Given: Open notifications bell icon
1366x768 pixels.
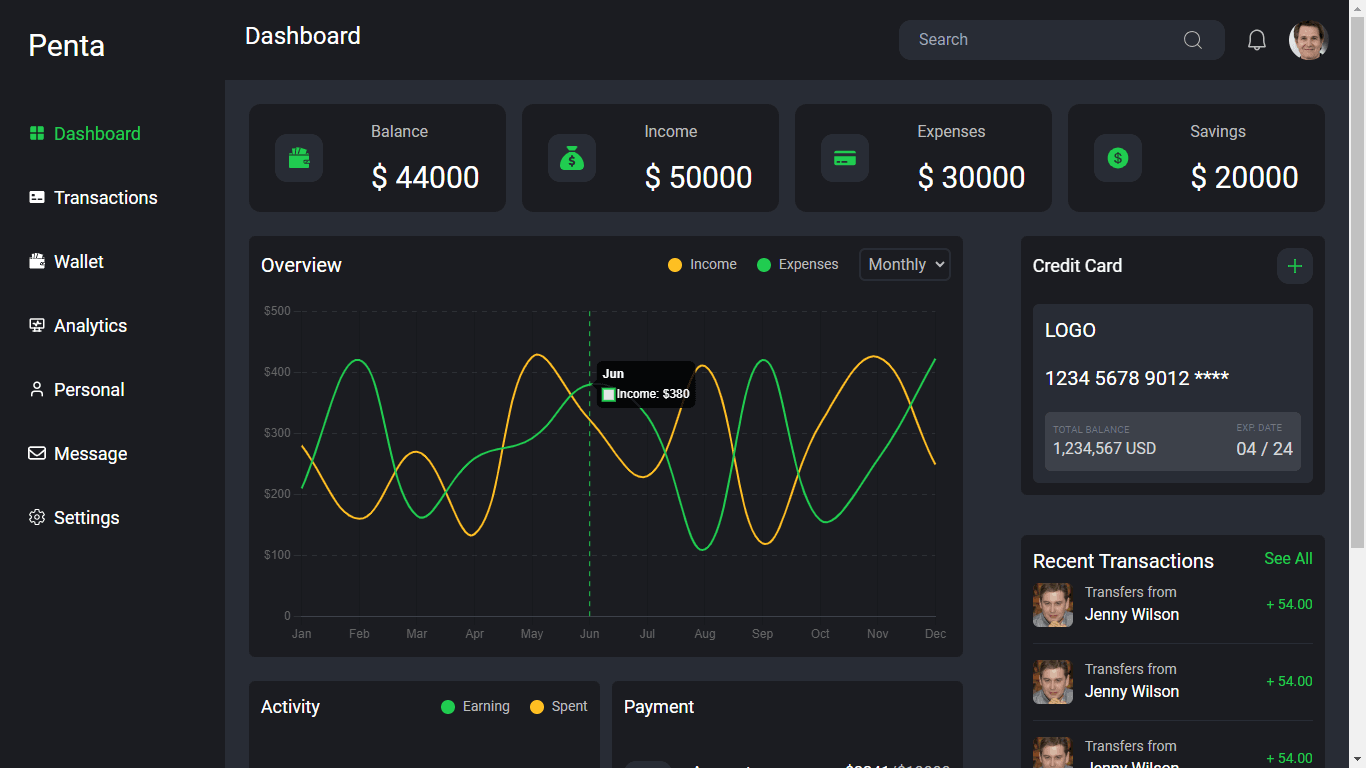Looking at the screenshot, I should click(1257, 40).
